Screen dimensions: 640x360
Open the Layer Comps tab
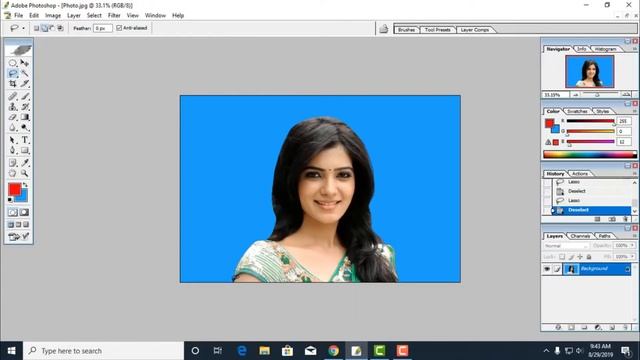475,30
